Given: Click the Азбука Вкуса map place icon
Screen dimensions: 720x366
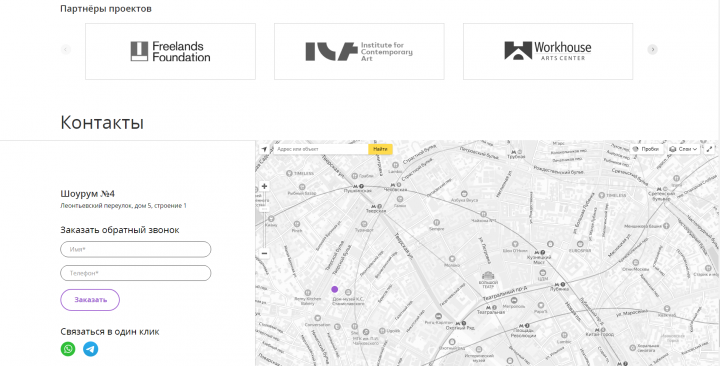Looking at the screenshot, I should (x=464, y=194).
